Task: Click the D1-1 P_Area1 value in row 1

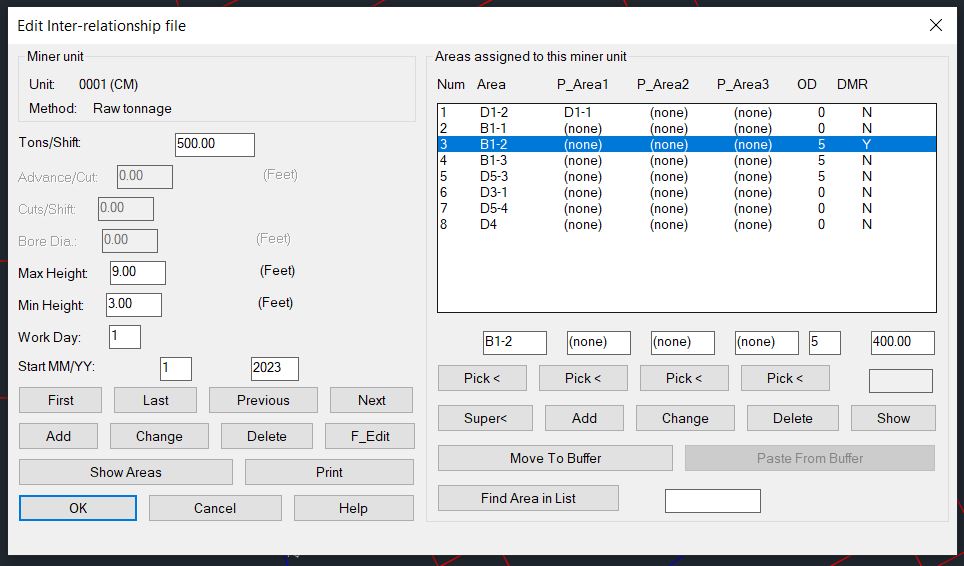Action: (x=577, y=112)
